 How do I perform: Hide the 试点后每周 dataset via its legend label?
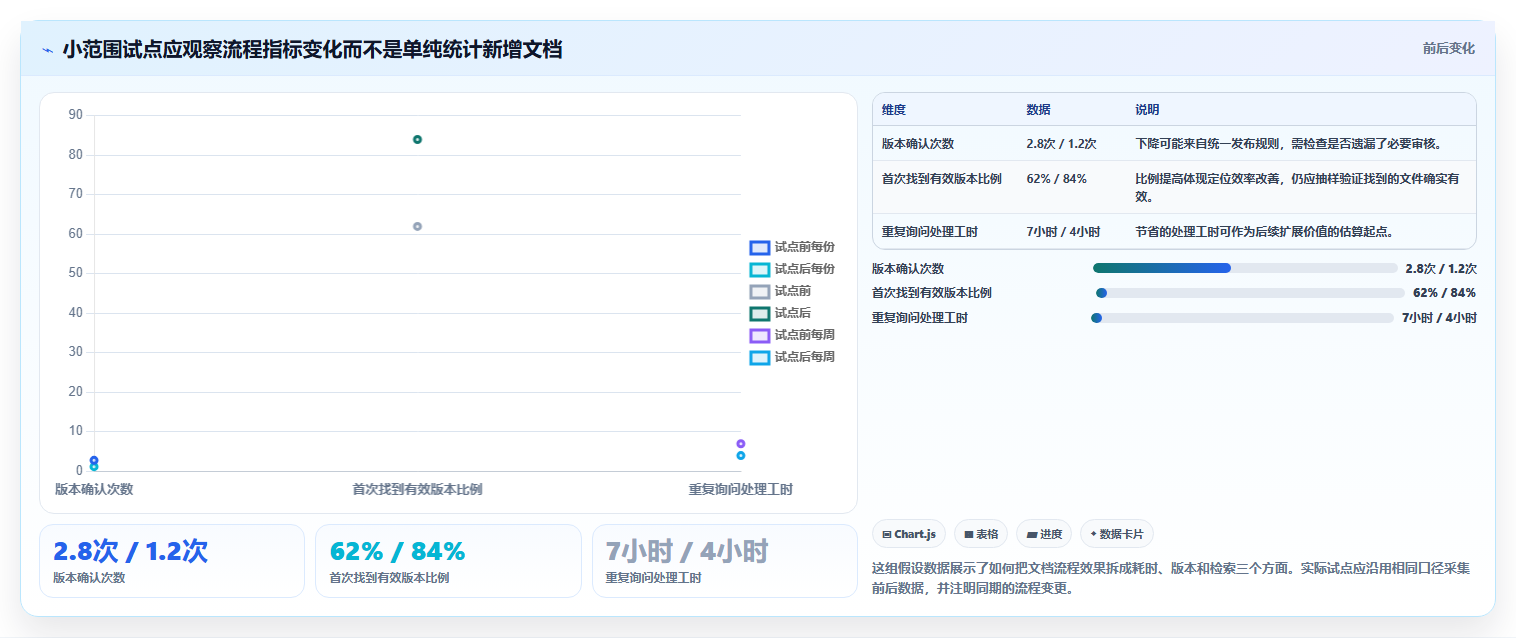coord(804,357)
